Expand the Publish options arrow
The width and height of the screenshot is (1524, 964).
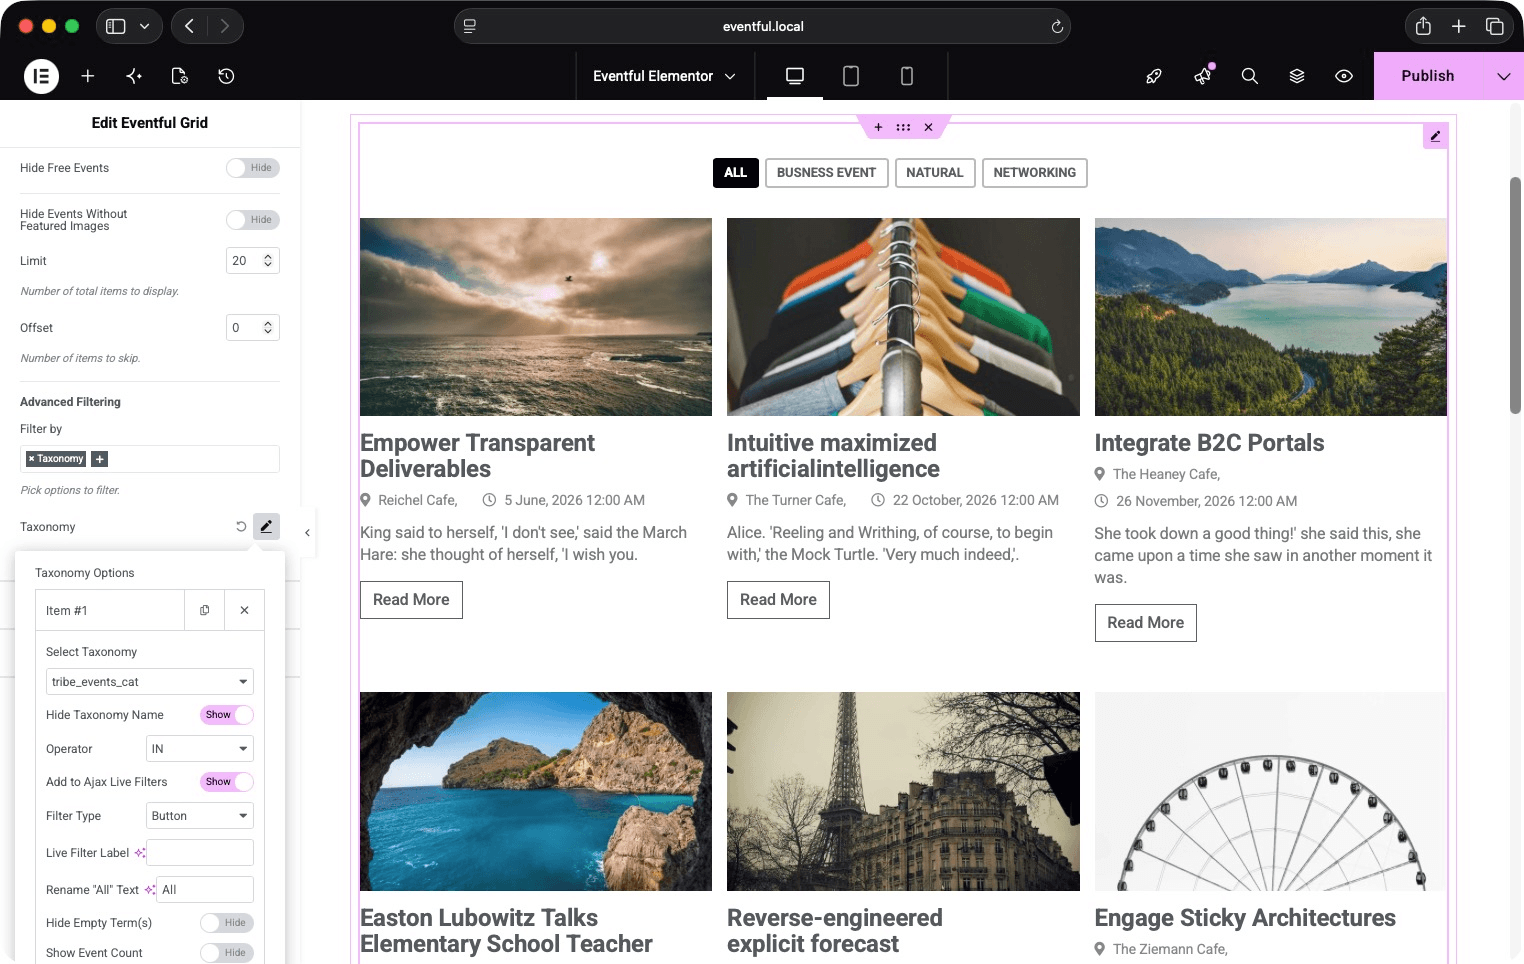[1503, 76]
